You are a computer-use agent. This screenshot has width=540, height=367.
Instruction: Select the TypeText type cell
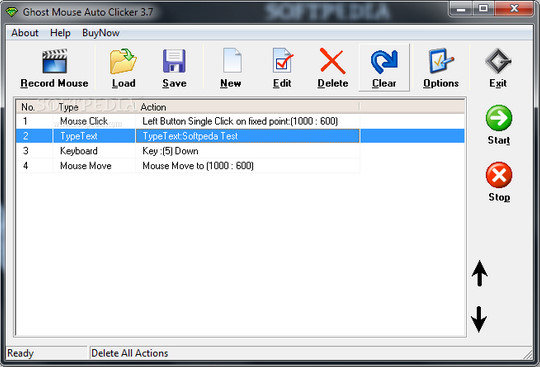(94, 136)
